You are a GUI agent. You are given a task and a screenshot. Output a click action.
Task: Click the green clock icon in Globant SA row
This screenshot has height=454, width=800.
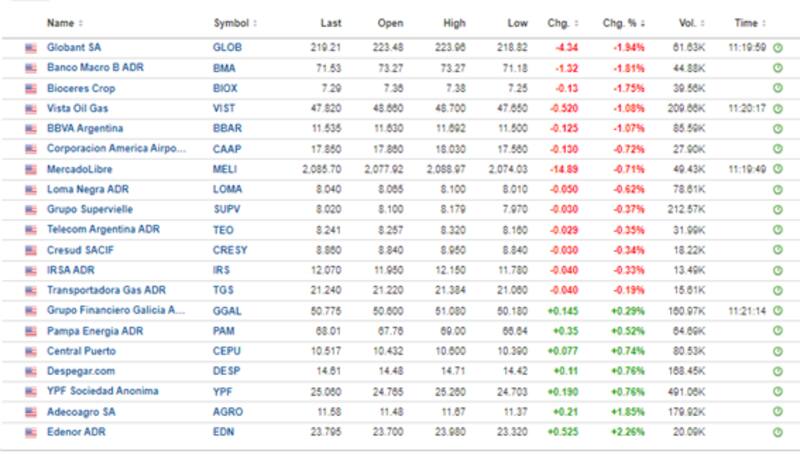(x=778, y=47)
